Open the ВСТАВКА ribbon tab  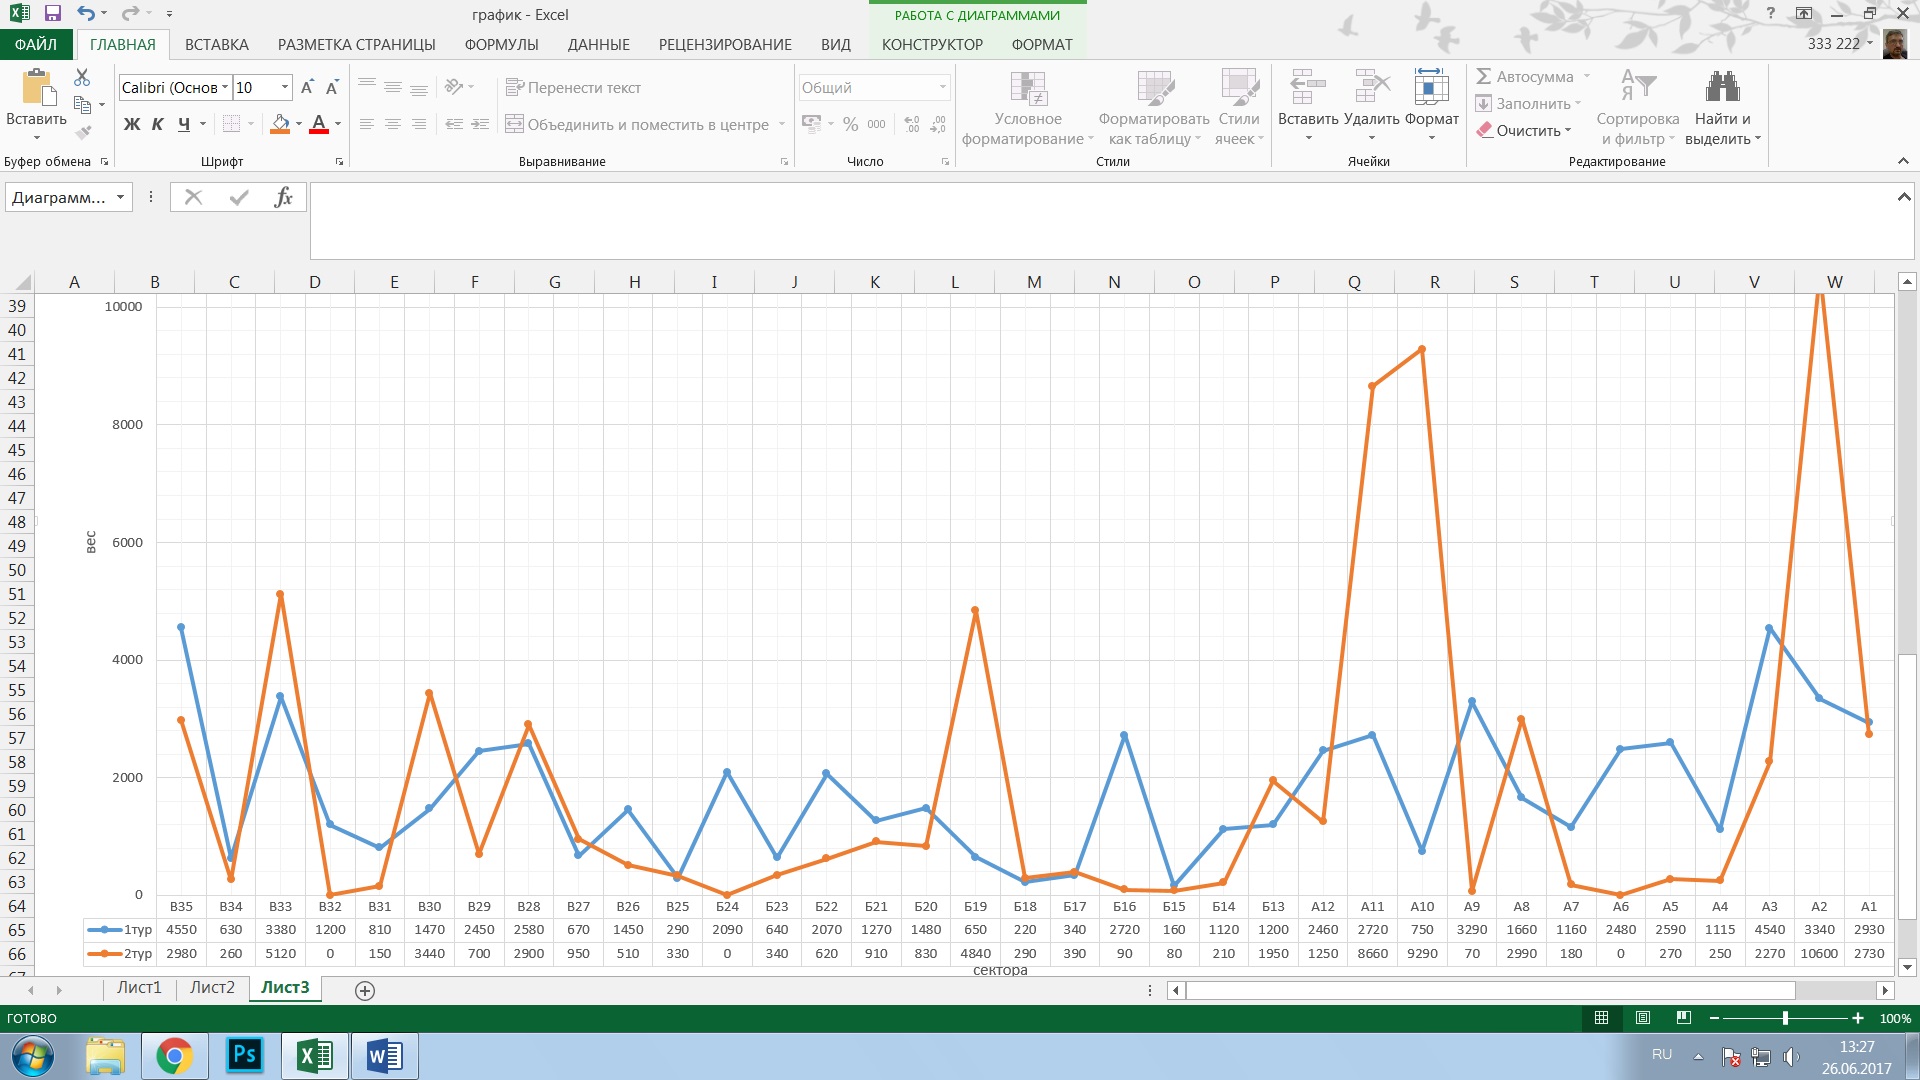tap(216, 45)
